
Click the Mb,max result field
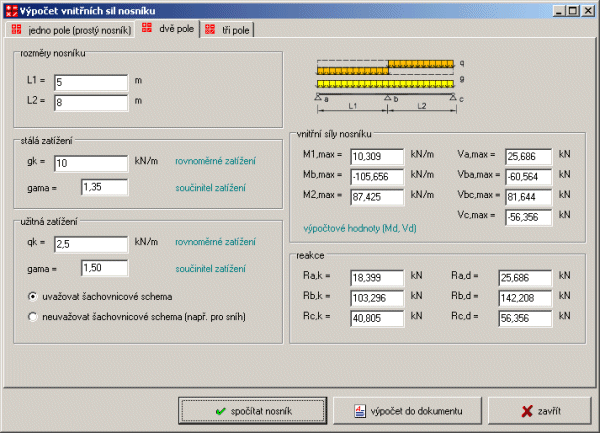click(377, 177)
